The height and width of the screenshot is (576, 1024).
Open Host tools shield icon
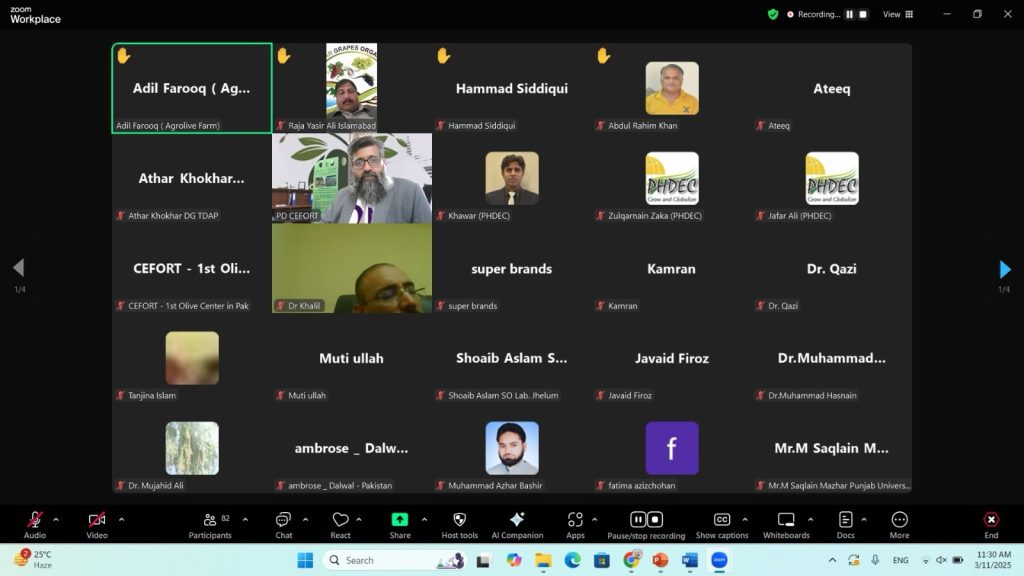click(459, 524)
